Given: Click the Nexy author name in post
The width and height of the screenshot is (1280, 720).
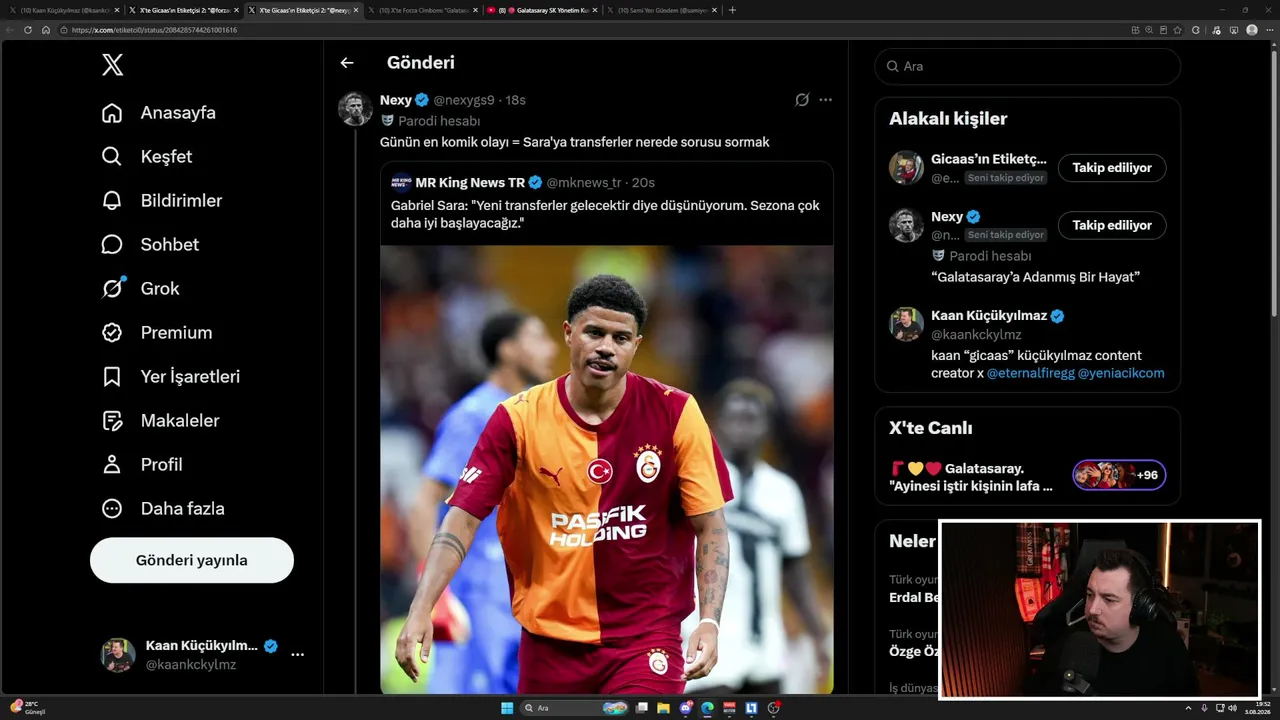Looking at the screenshot, I should pyautogui.click(x=396, y=100).
